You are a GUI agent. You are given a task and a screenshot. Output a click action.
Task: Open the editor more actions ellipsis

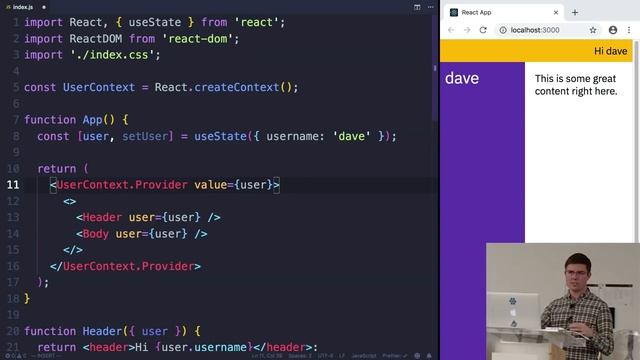[x=431, y=7]
